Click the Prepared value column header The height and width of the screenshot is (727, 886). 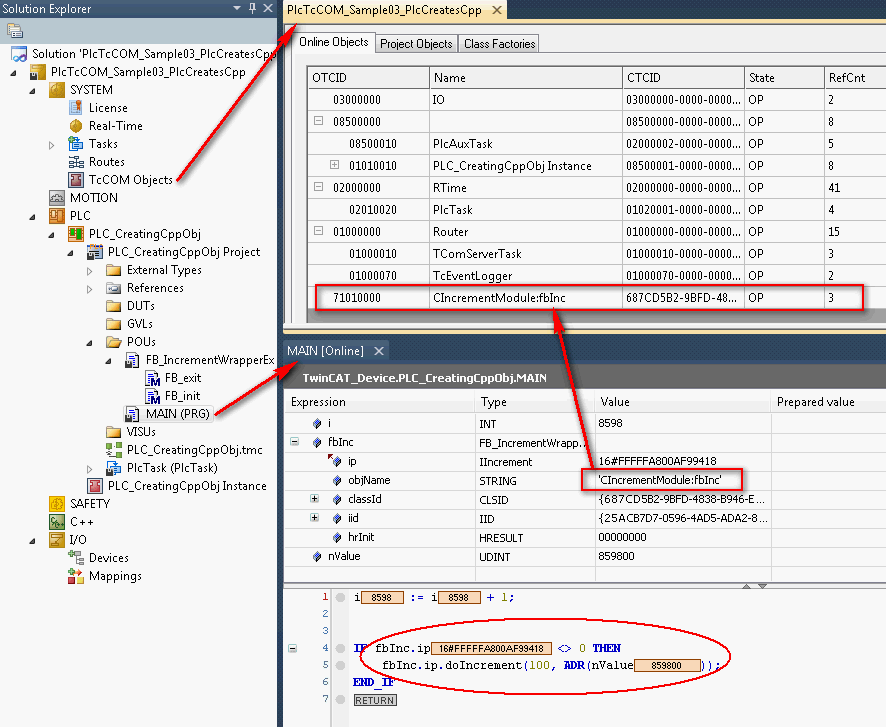pos(828,402)
